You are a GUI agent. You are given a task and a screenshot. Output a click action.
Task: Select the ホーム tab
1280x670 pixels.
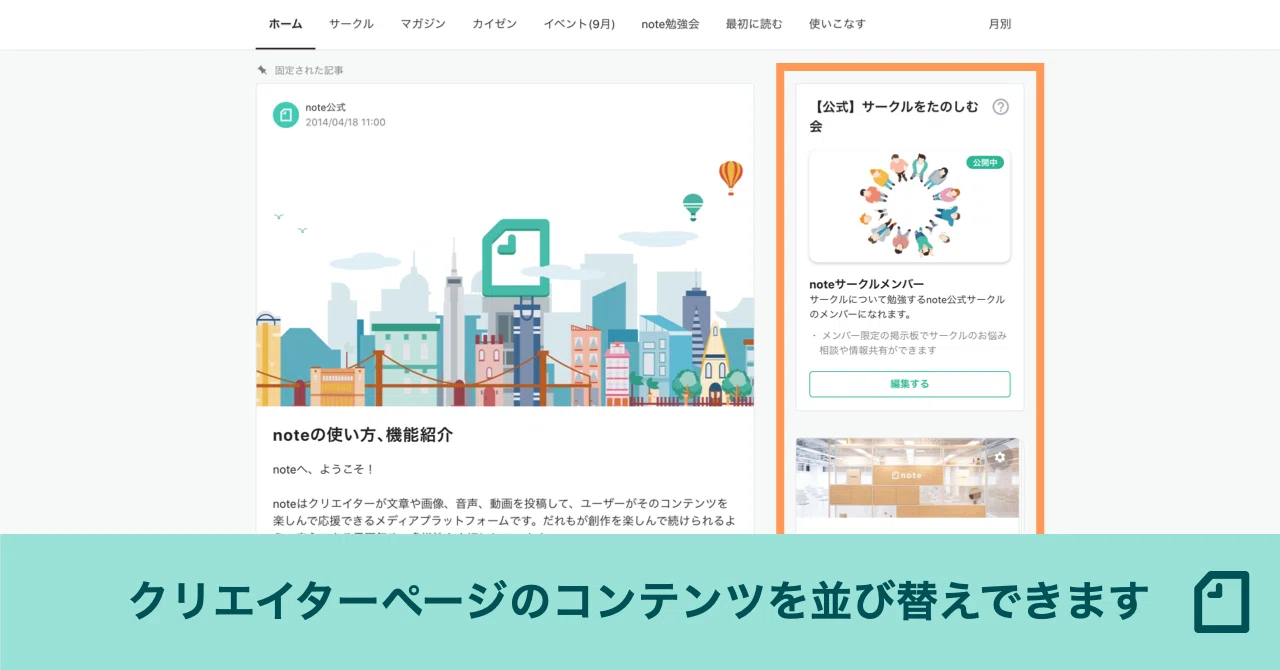(x=285, y=24)
